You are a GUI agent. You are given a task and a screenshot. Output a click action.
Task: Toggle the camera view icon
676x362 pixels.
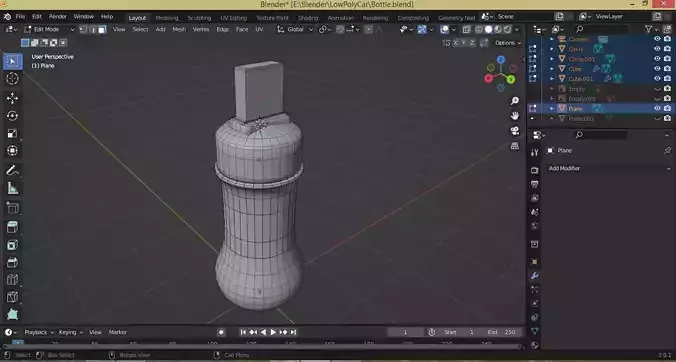pyautogui.click(x=515, y=131)
